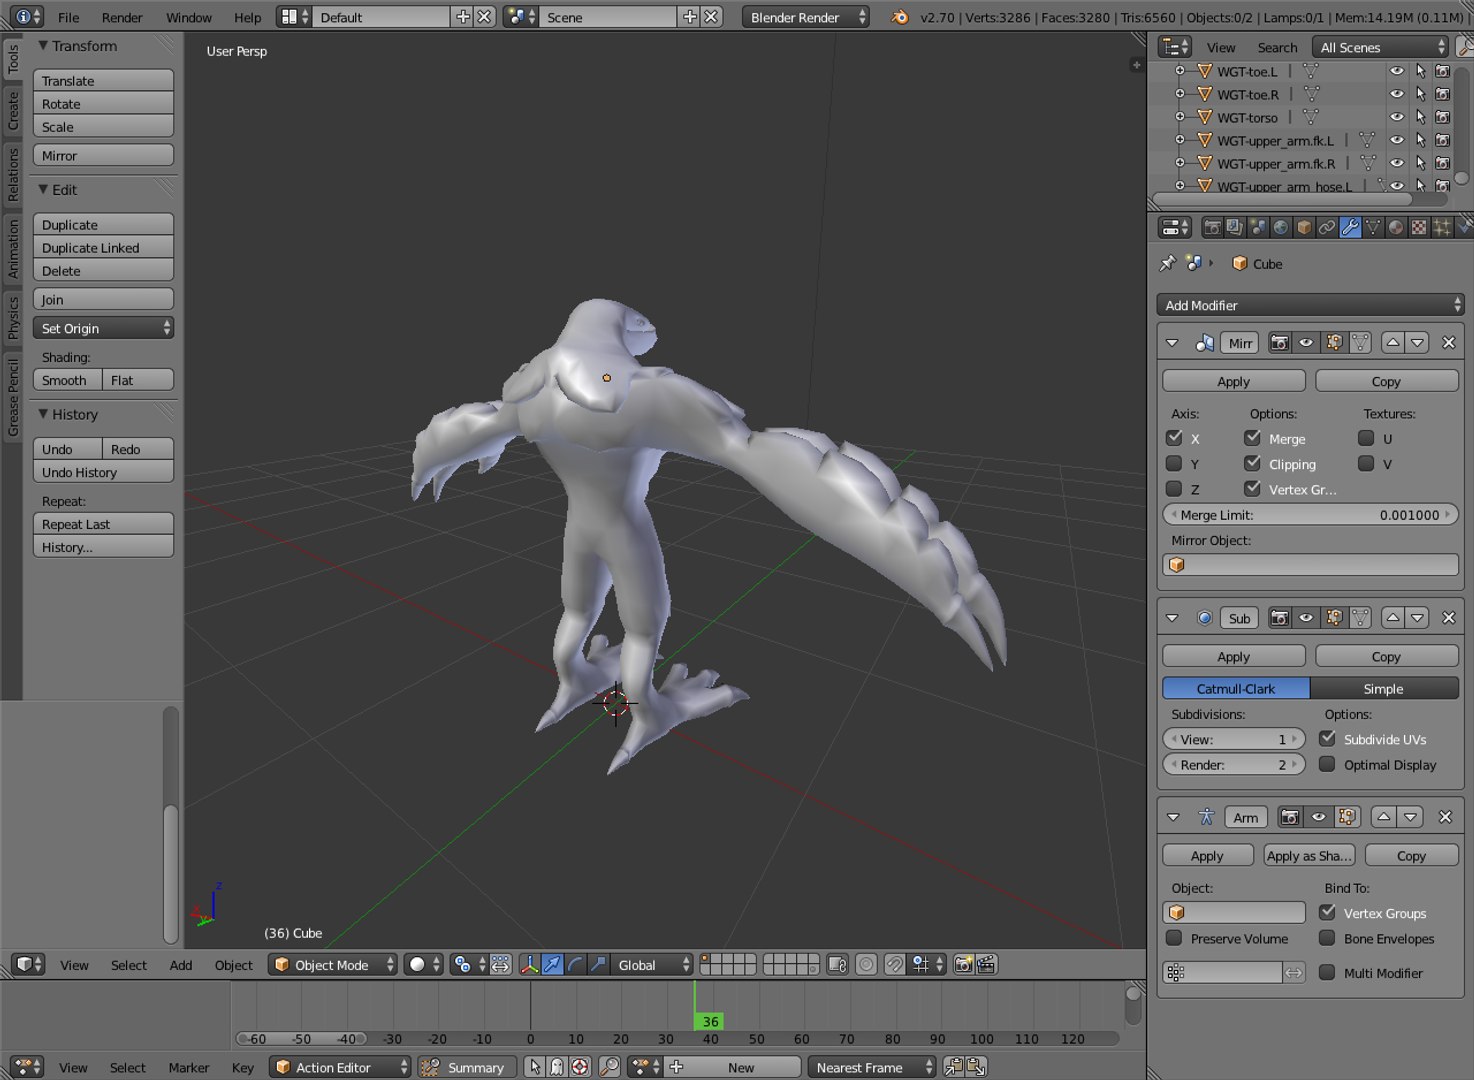
Task: Toggle proportional editing circle icon
Action: (x=867, y=965)
